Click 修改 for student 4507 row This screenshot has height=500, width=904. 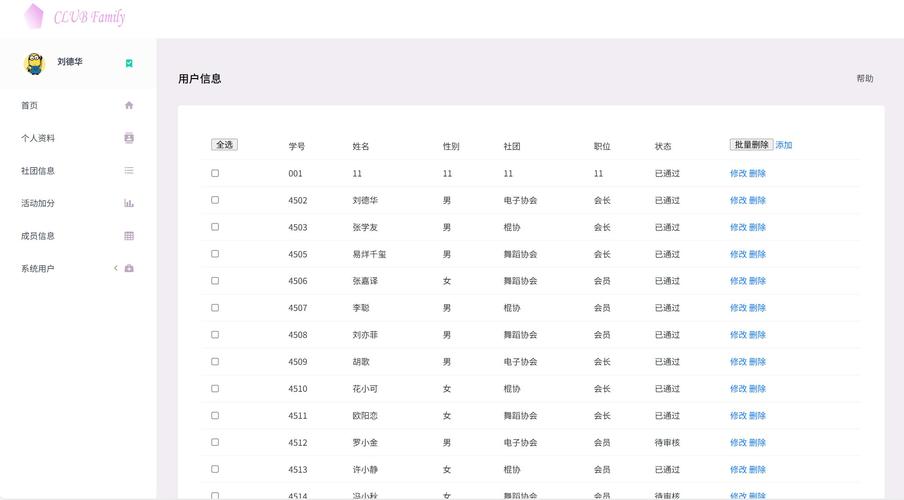pyautogui.click(x=738, y=308)
